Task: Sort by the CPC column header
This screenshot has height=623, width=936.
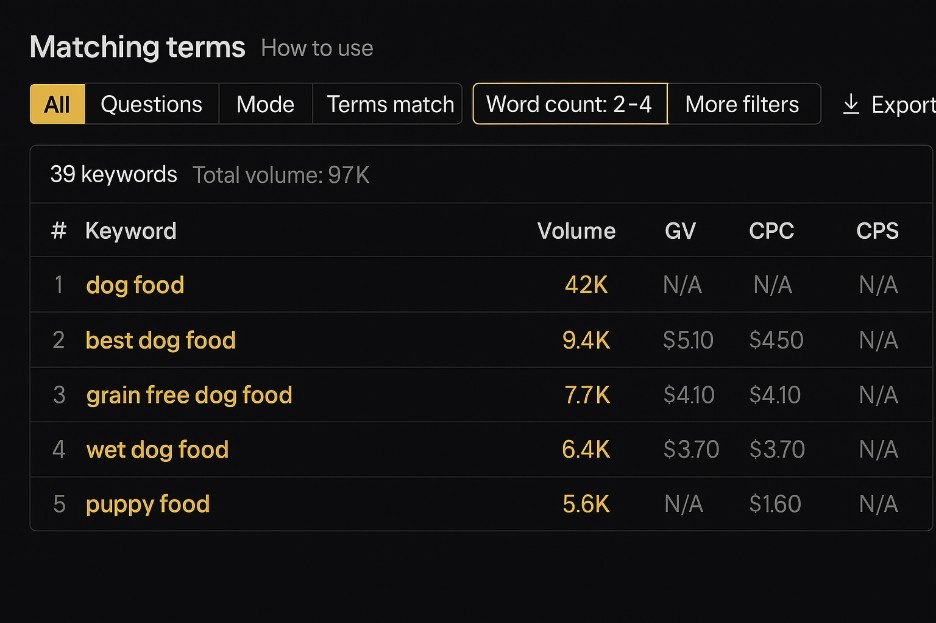Action: click(771, 231)
